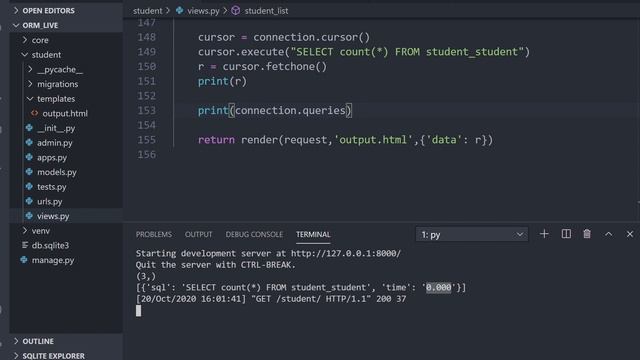Click the GET /student/ log line
Image resolution: width=640 pixels, height=360 pixels.
click(271, 299)
